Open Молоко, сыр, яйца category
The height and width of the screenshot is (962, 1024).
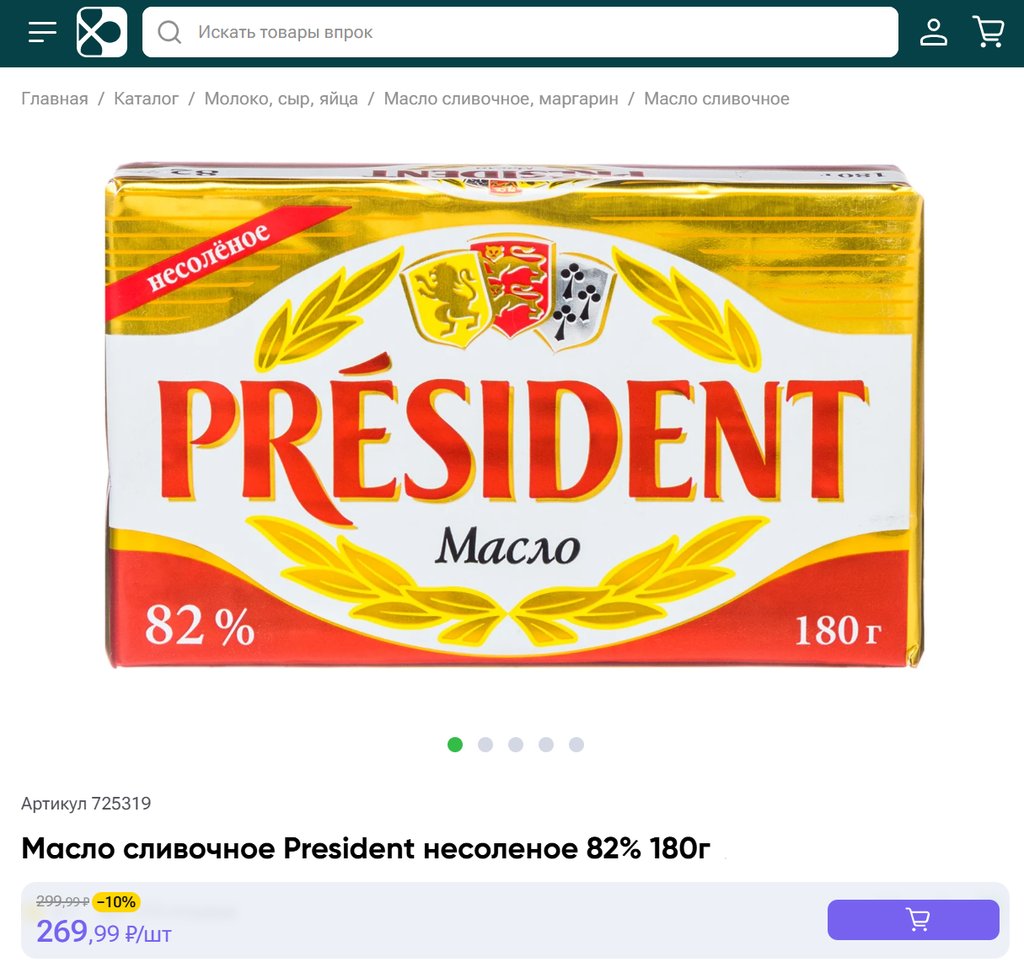coord(281,99)
